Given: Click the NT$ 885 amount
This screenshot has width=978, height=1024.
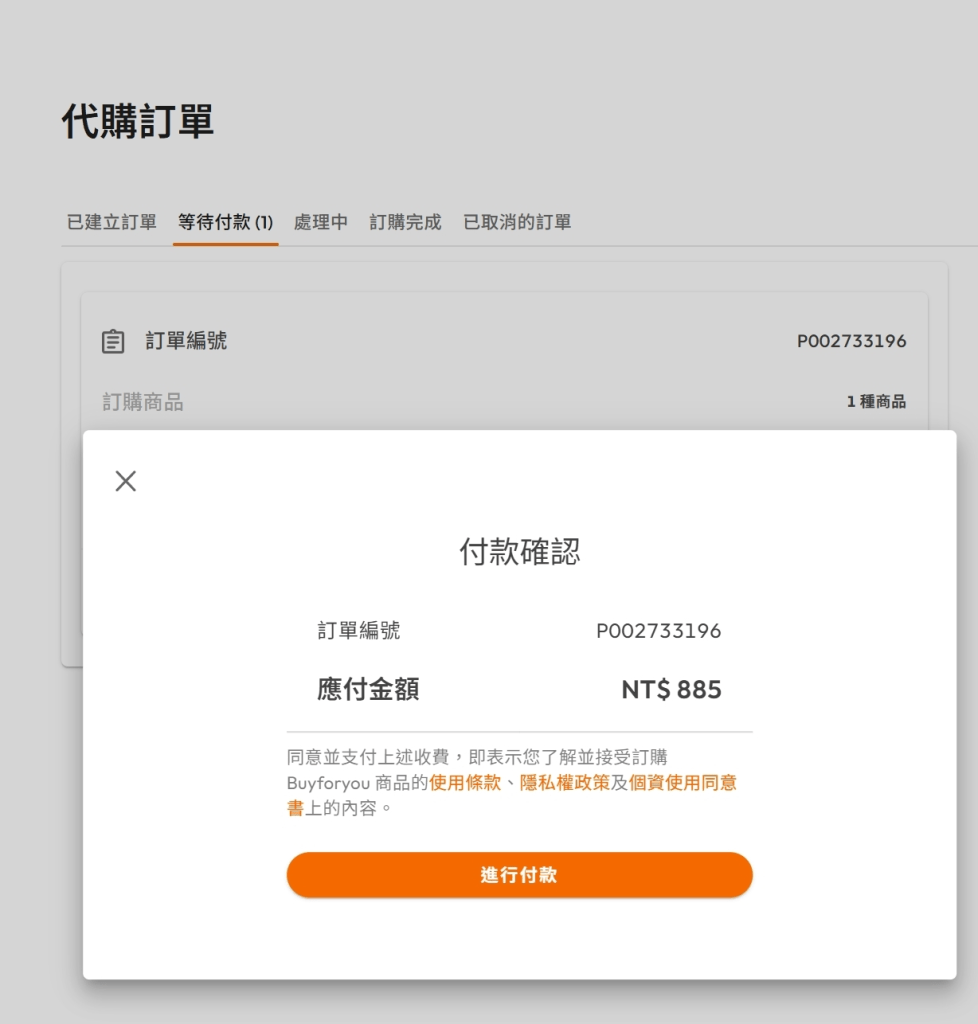Looking at the screenshot, I should point(671,690).
